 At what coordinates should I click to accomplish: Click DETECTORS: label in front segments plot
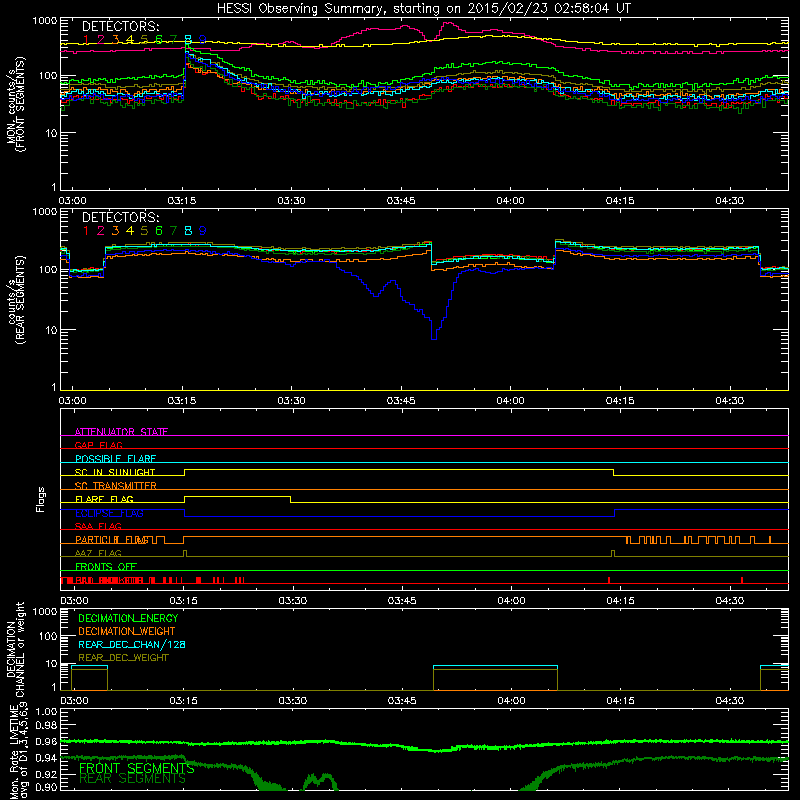point(121,26)
